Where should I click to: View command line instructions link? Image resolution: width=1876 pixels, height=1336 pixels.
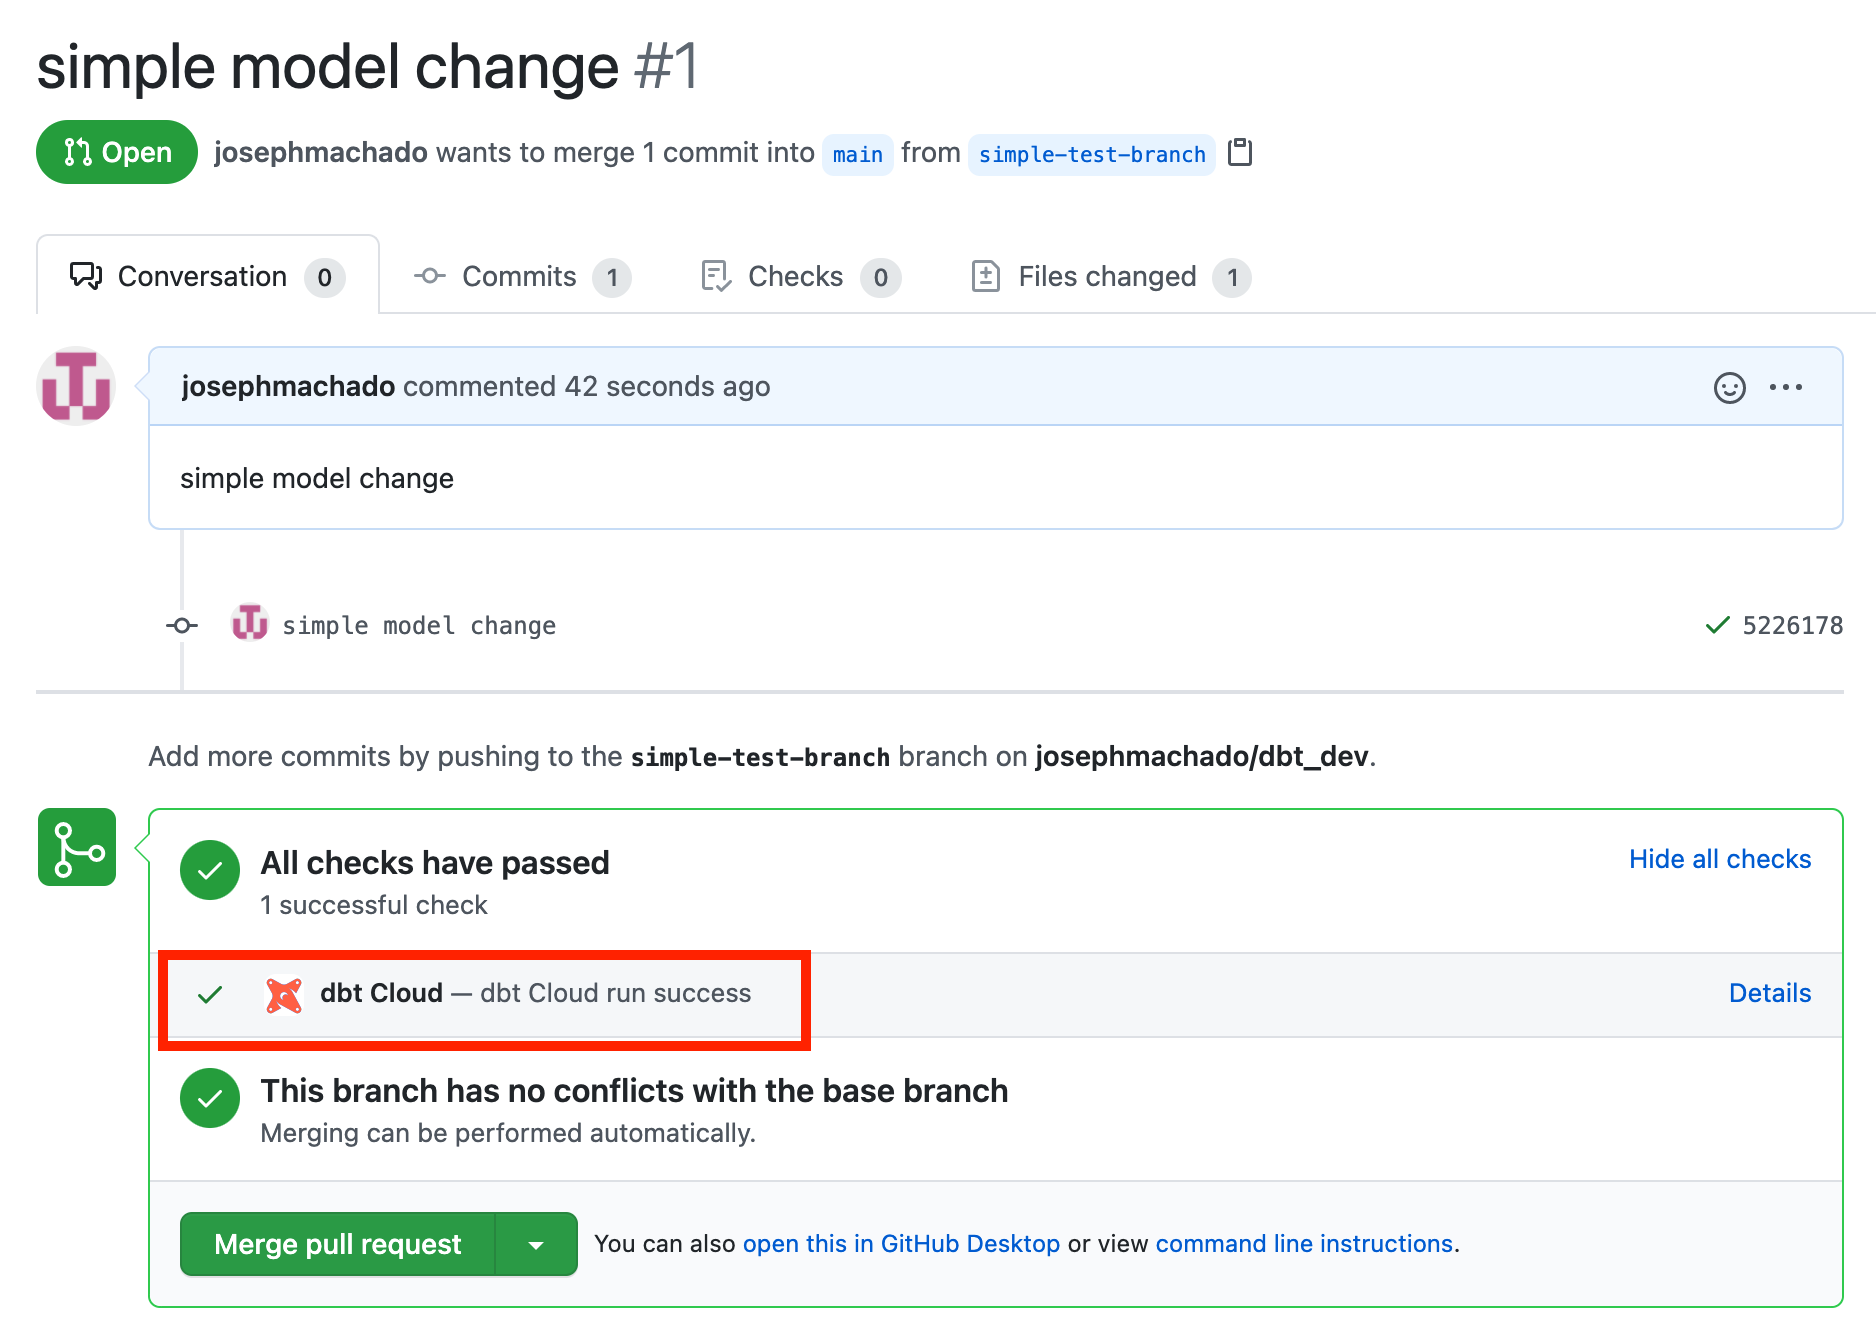coord(1304,1244)
